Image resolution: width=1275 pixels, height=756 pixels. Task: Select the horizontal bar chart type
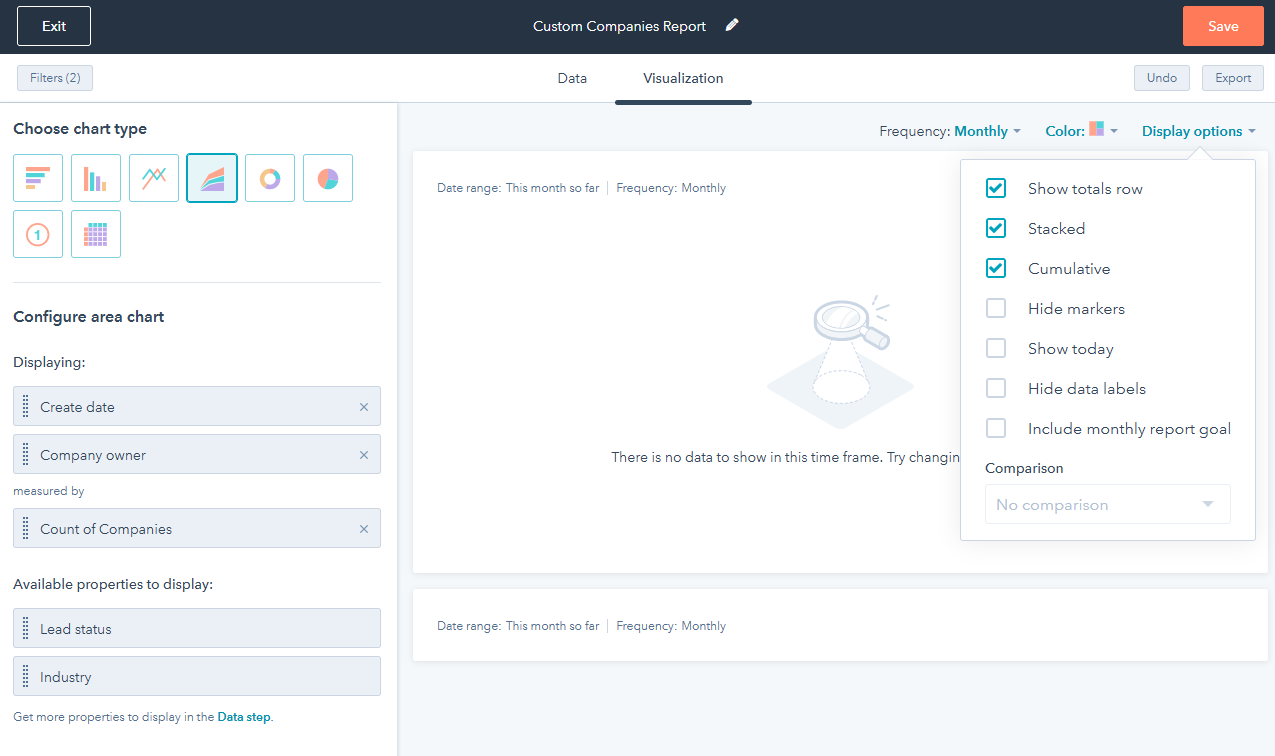tap(37, 177)
